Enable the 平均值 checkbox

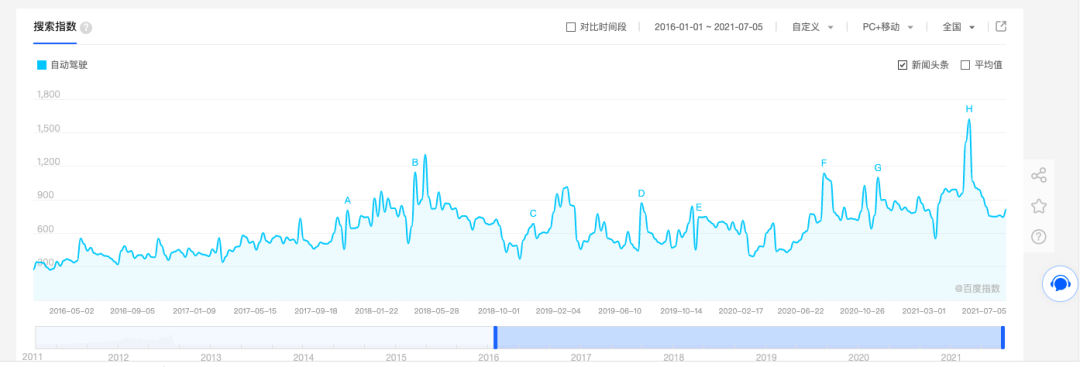[x=965, y=65]
